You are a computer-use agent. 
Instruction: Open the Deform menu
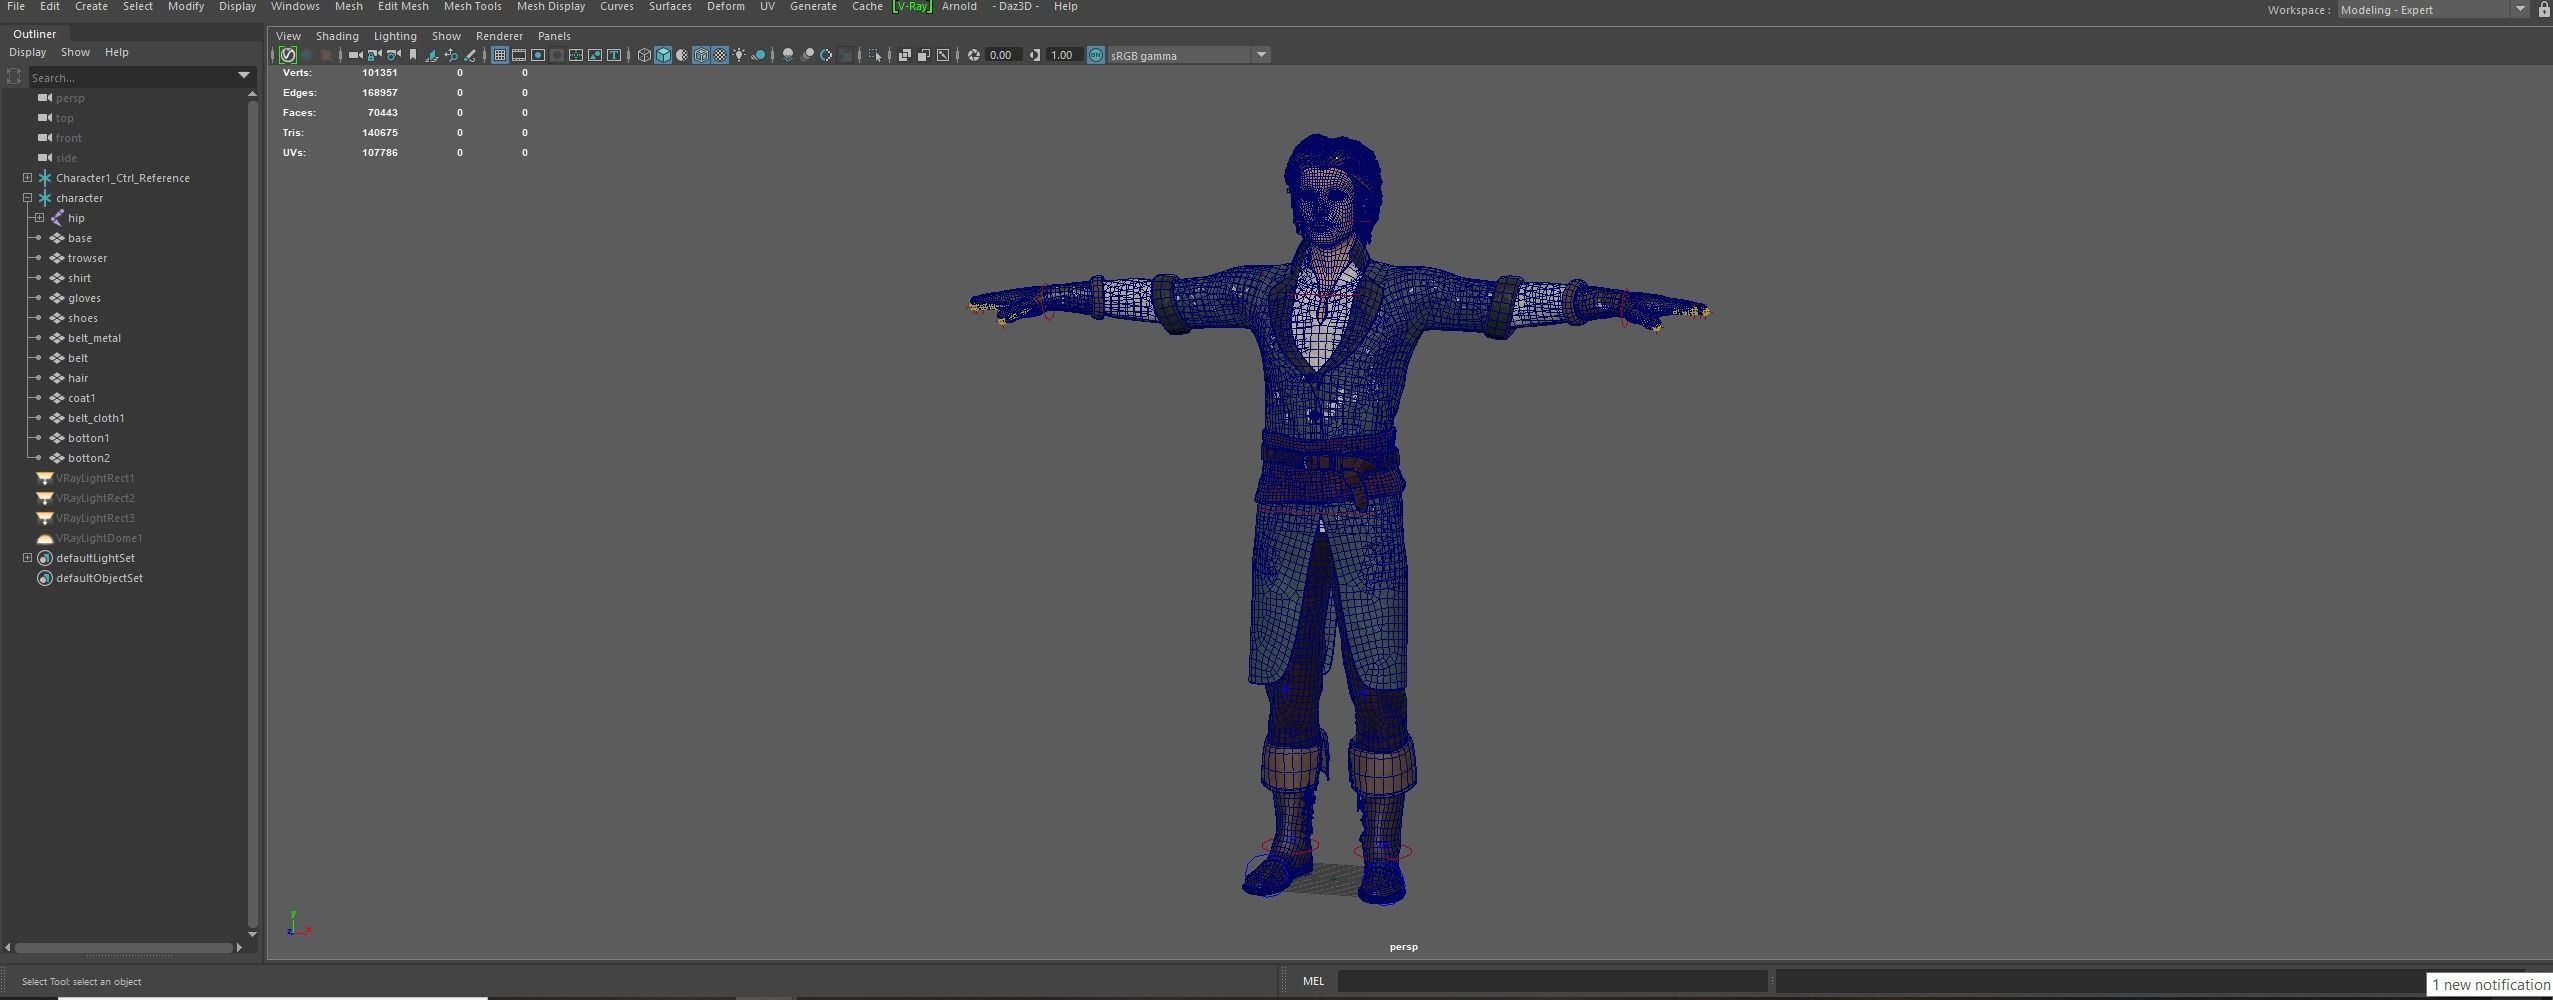725,7
